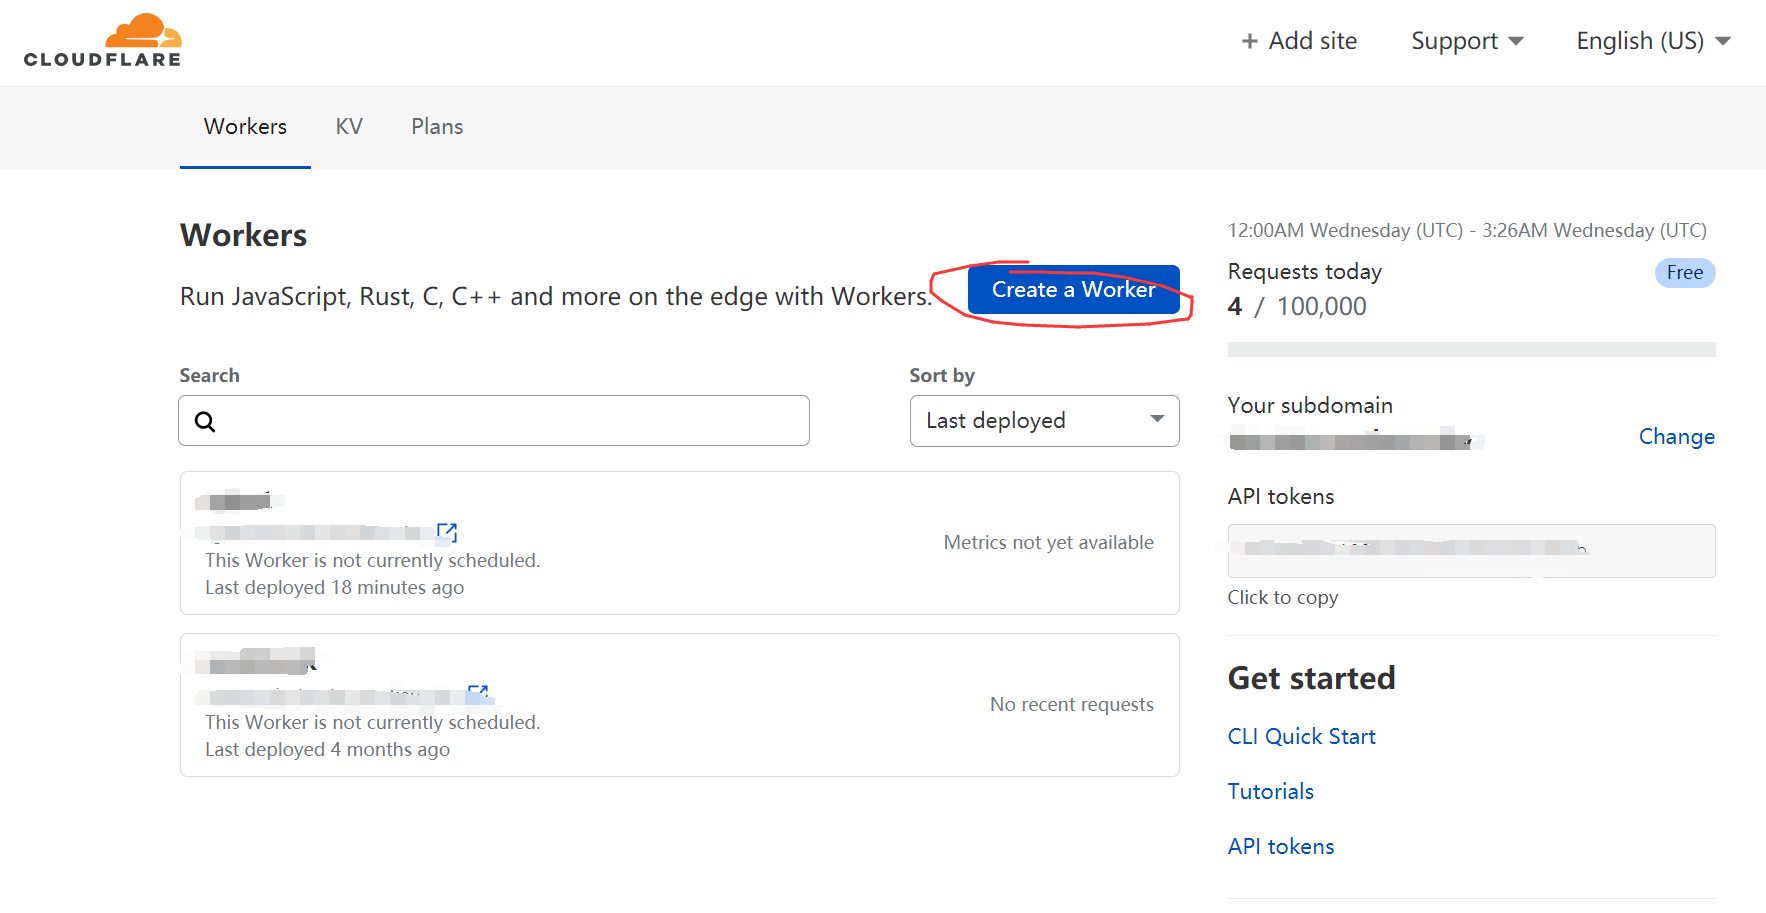The image size is (1766, 913).
Task: Click the plus icon beside Add site
Action: pos(1249,41)
